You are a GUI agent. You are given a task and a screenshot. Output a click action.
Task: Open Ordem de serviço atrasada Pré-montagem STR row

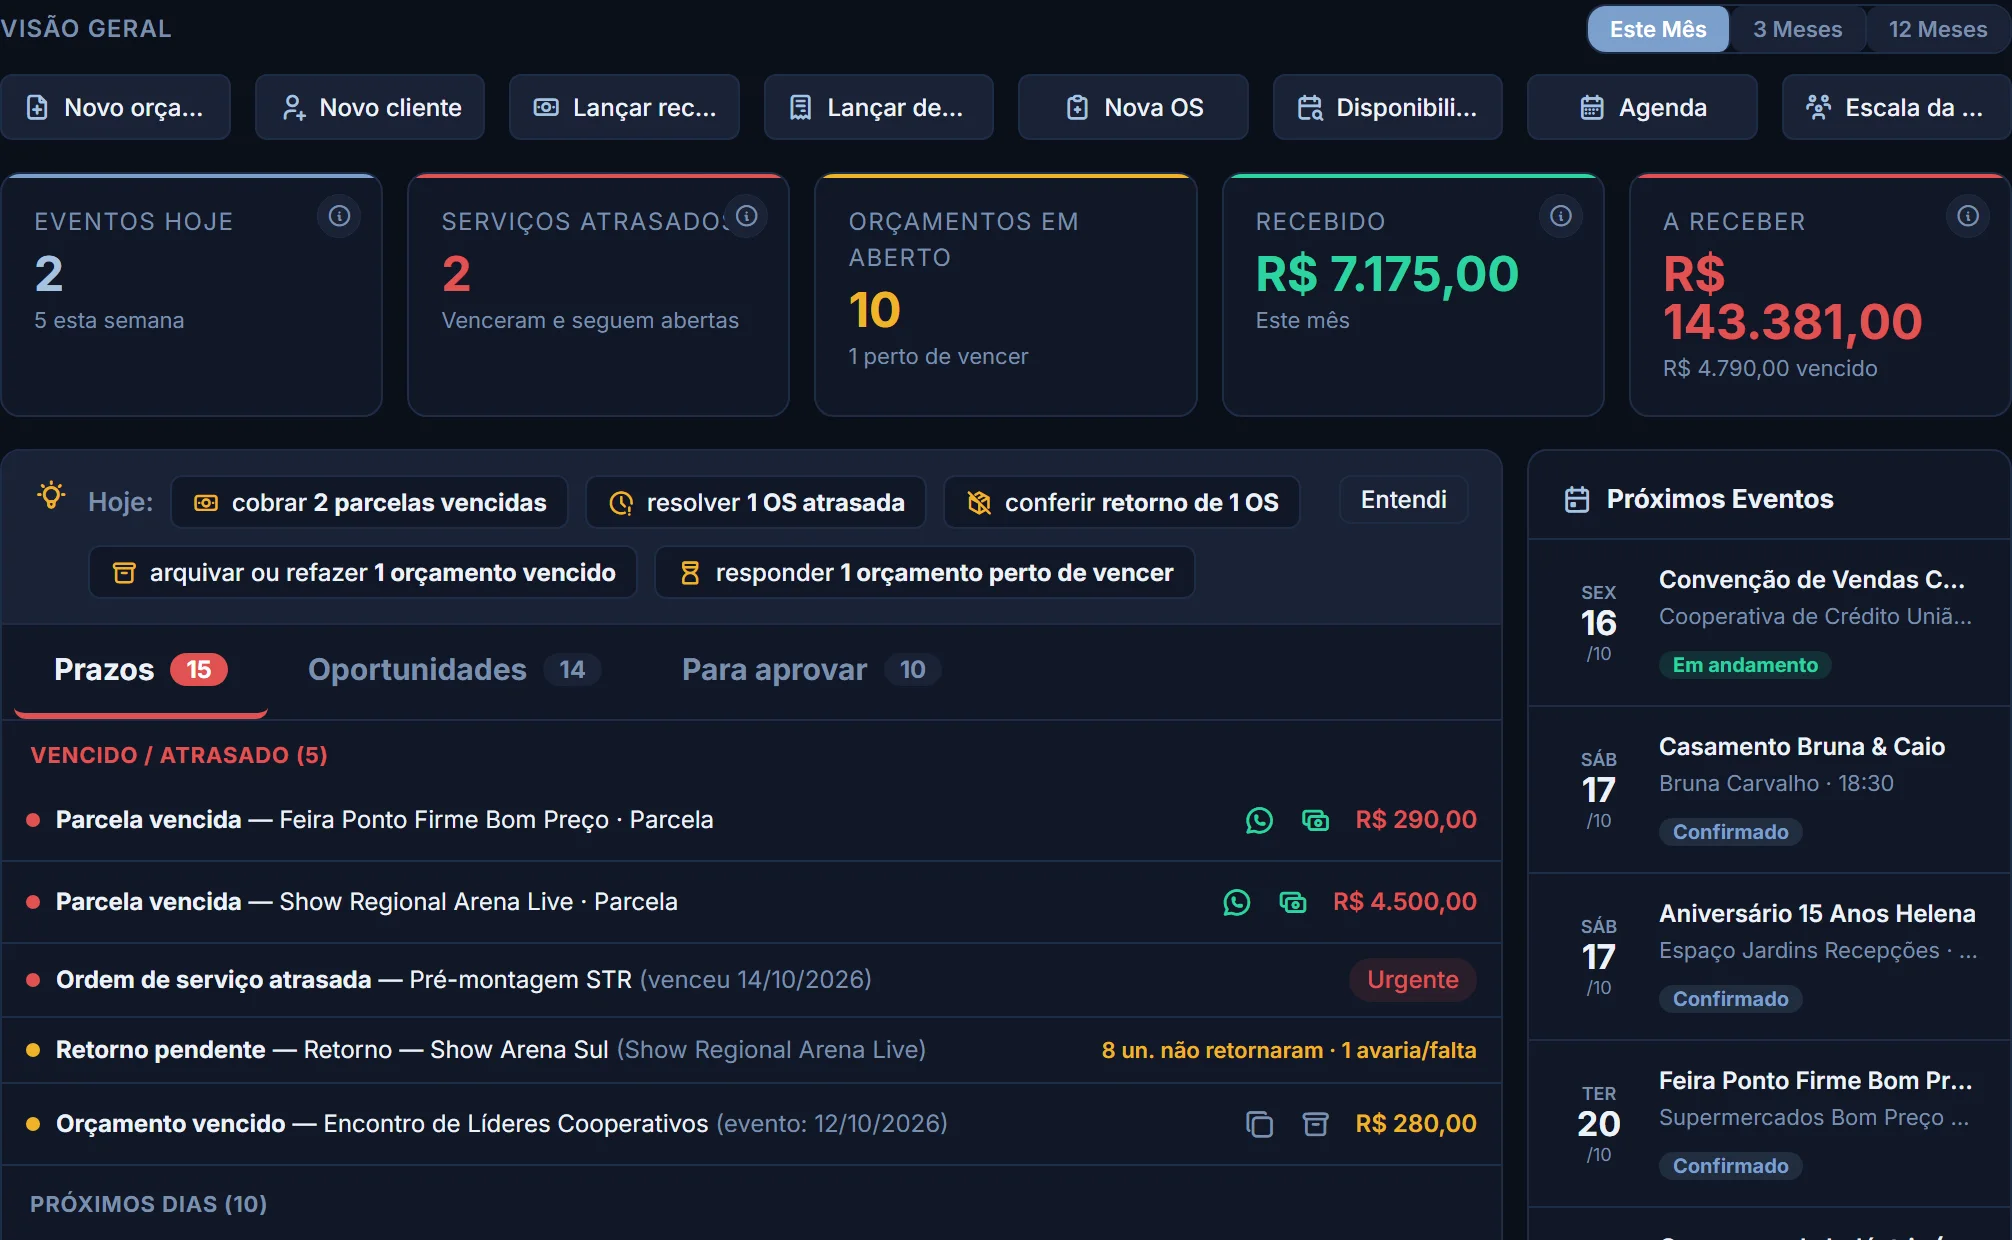click(x=751, y=980)
